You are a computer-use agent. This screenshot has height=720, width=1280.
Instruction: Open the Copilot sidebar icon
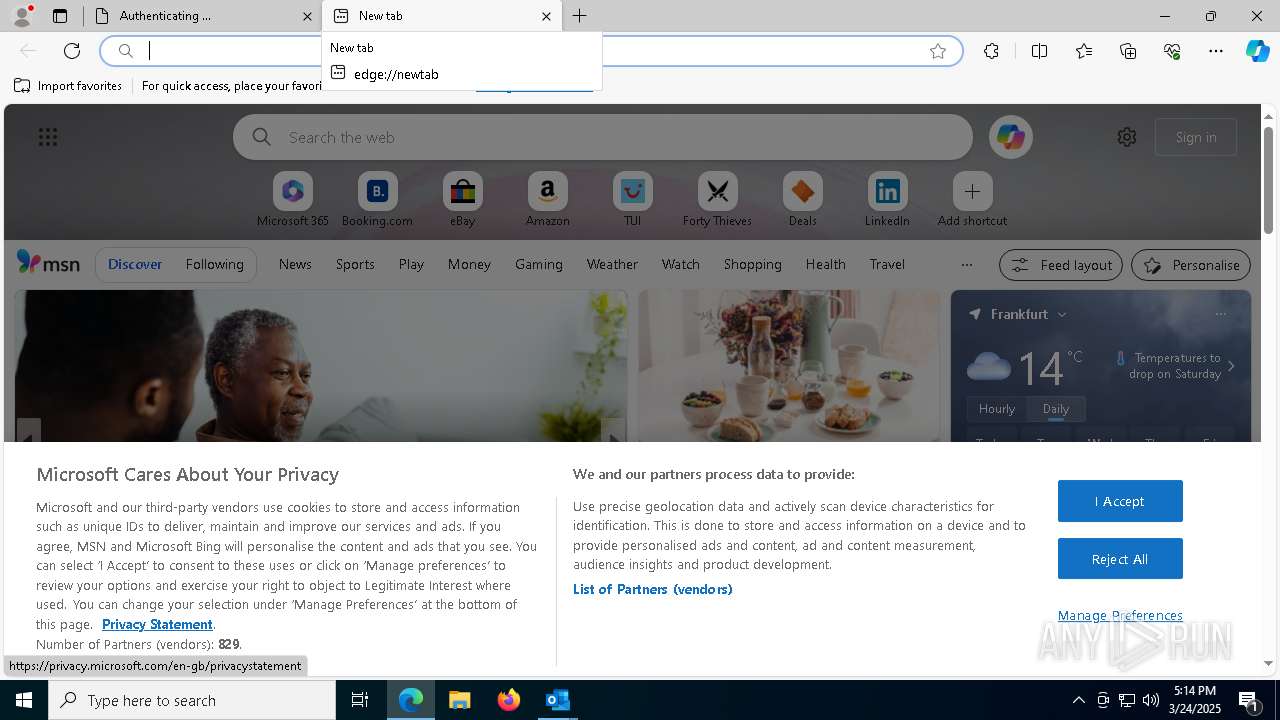[1258, 51]
